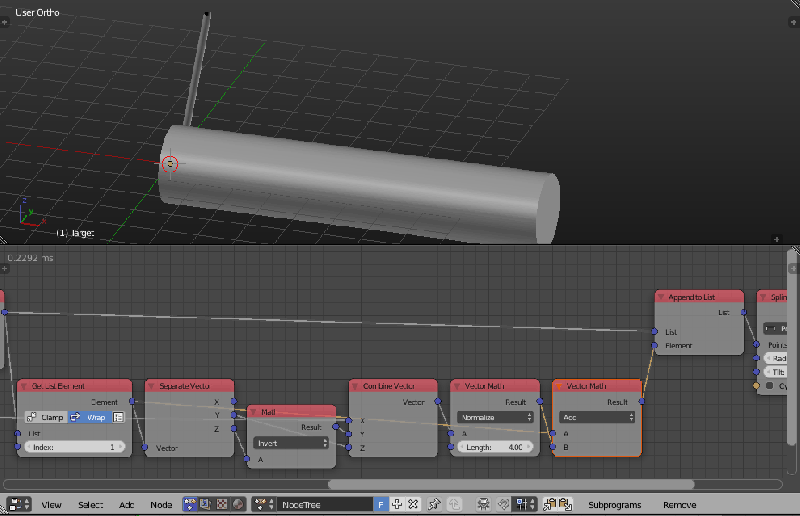This screenshot has height=516, width=800.
Task: Click Vector output socket of Combine Vector
Action: tap(438, 402)
